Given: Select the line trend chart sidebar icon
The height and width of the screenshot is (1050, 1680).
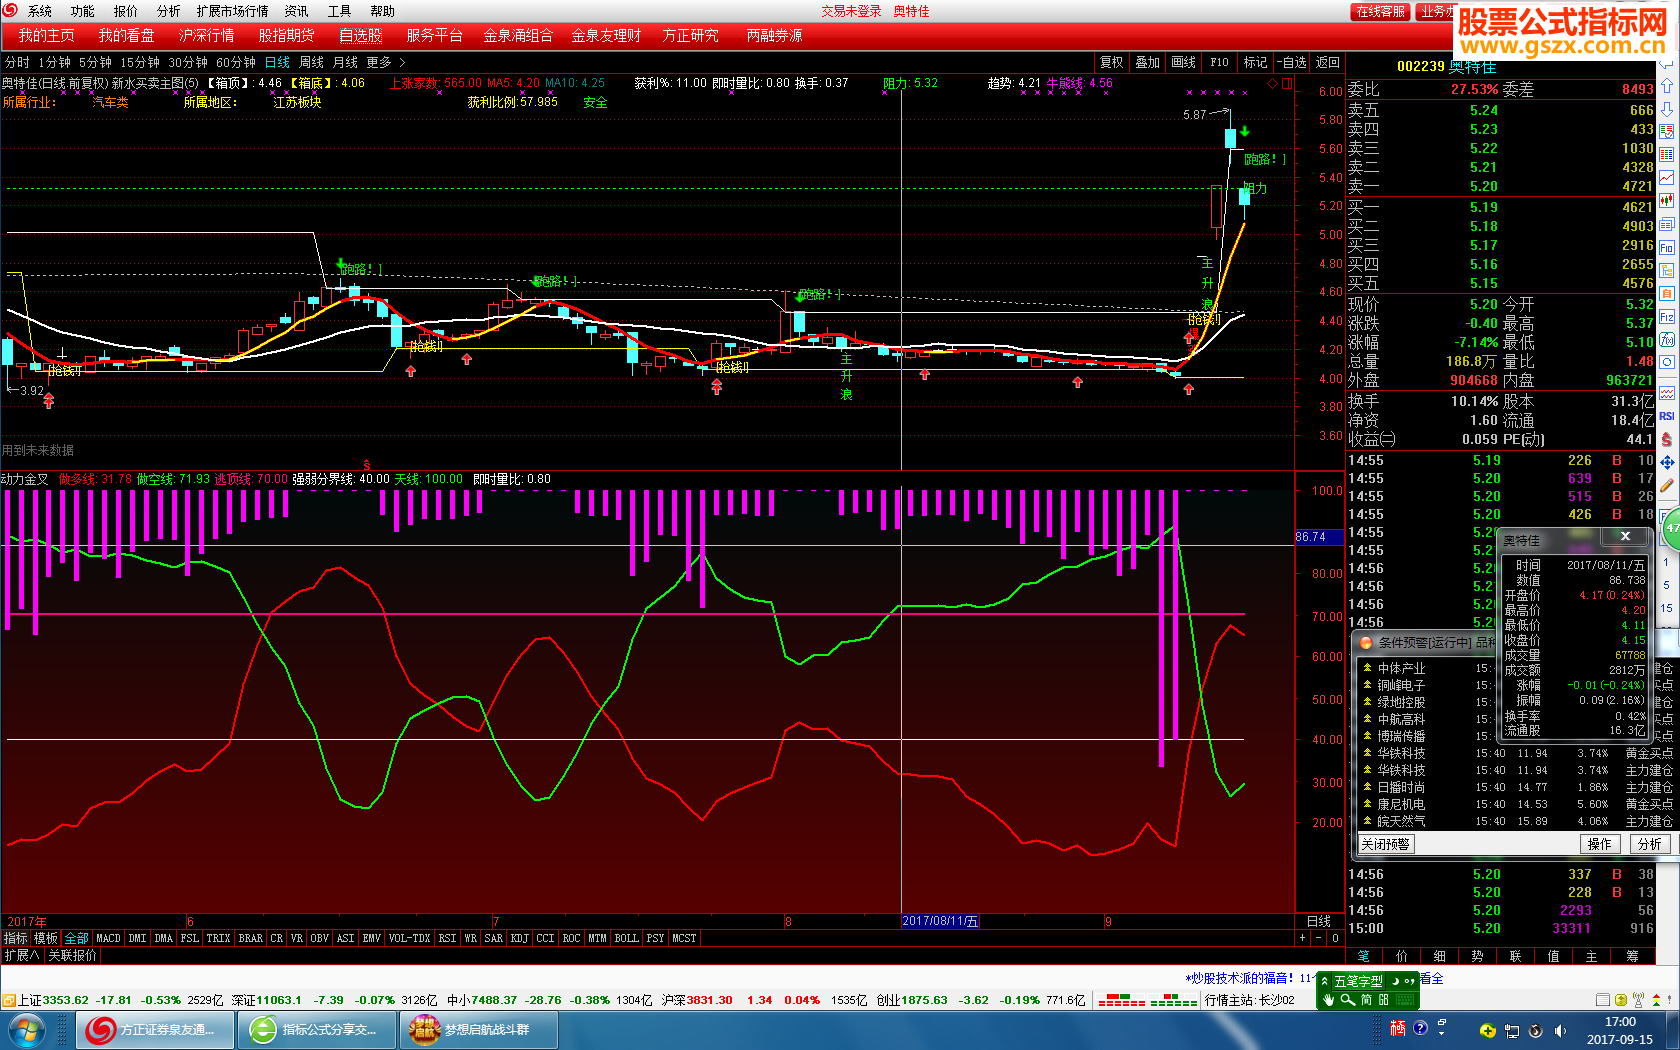Looking at the screenshot, I should click(1667, 178).
